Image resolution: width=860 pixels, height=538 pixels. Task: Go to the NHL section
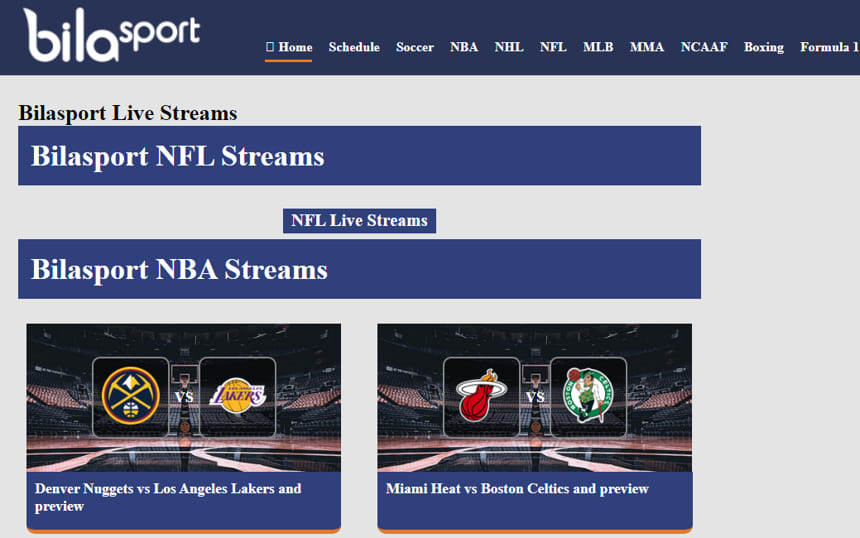(x=509, y=47)
